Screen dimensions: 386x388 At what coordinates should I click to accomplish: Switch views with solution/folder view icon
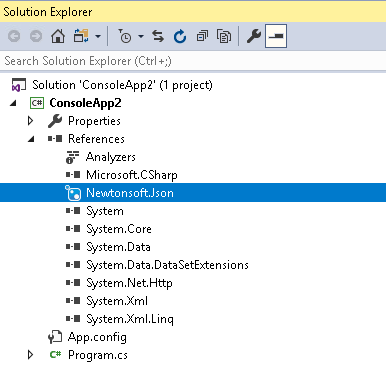point(81,36)
